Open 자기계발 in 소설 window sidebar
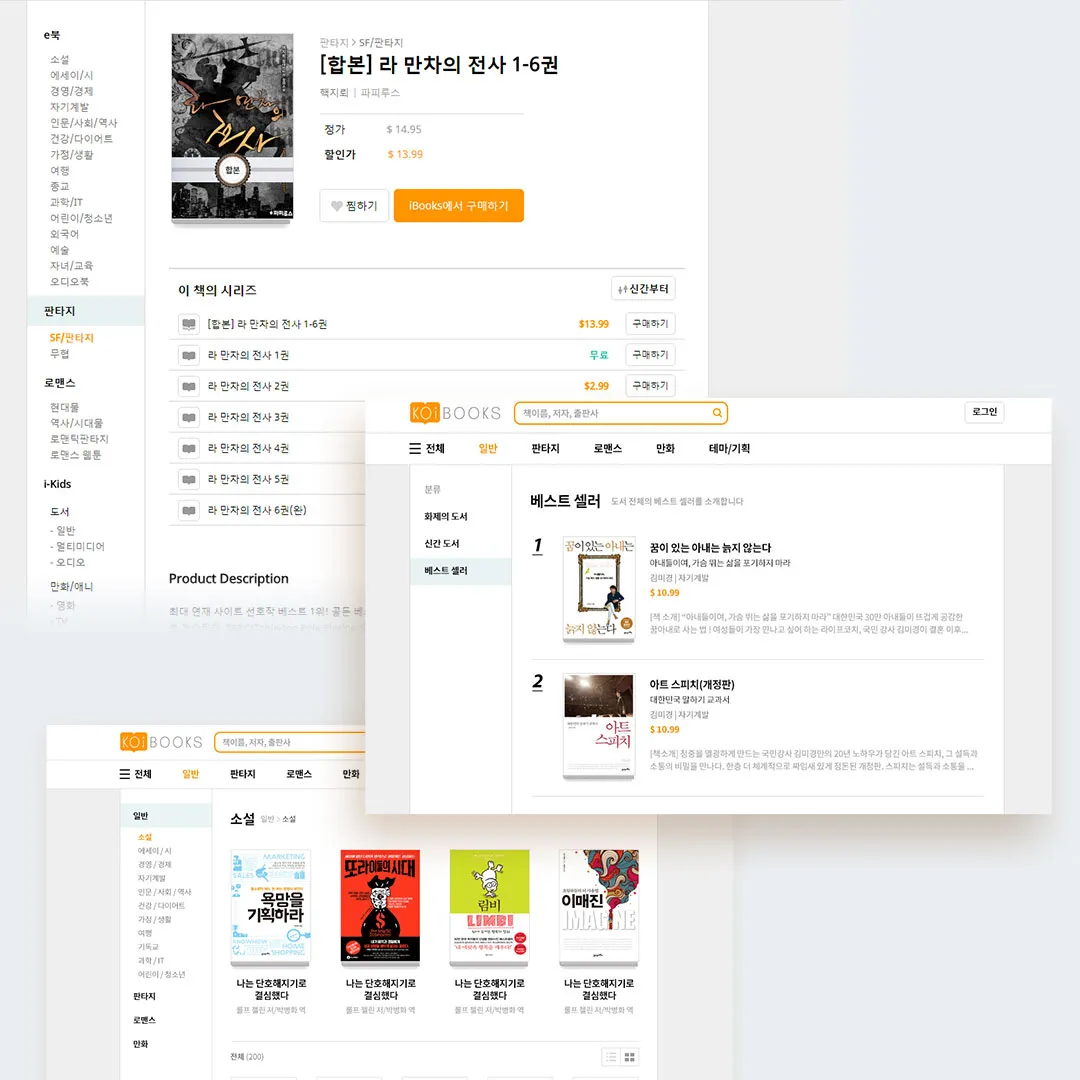This screenshot has width=1080, height=1080. (x=152, y=878)
